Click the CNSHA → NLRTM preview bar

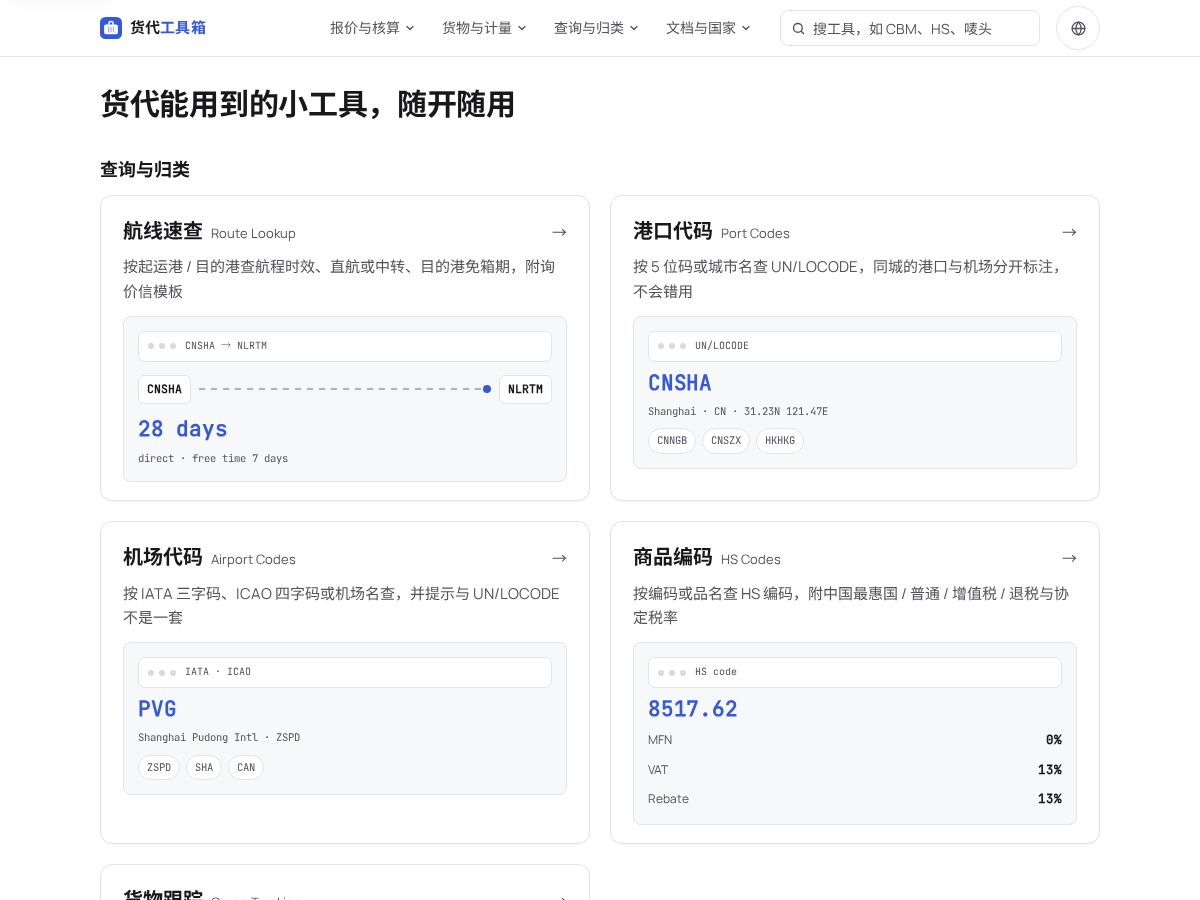345,346
